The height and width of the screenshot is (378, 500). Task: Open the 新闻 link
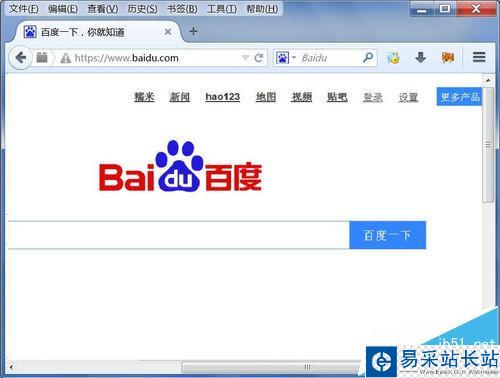coord(180,97)
